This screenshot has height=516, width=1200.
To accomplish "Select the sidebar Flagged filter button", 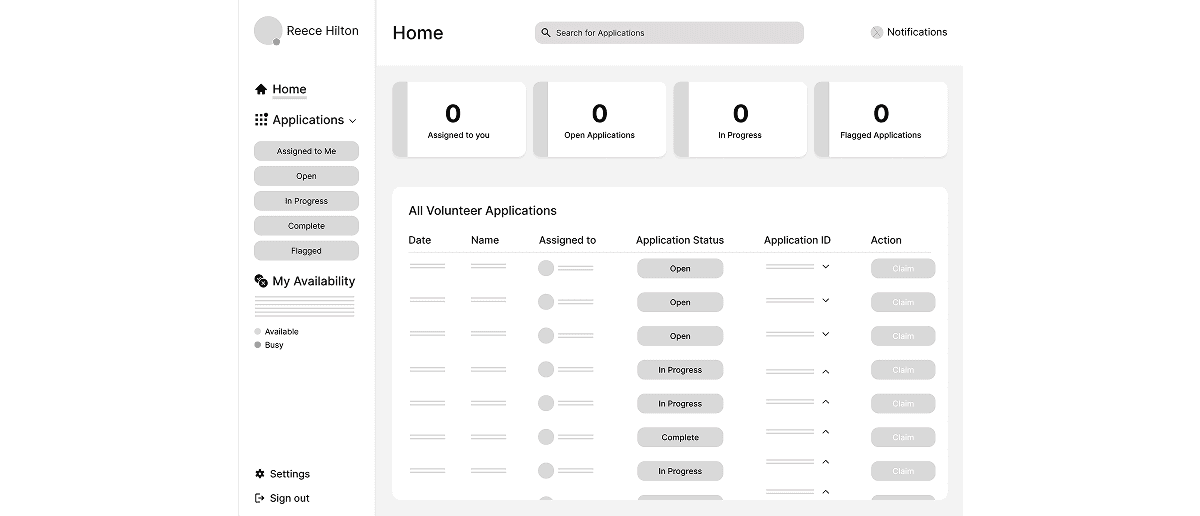I will (x=306, y=251).
